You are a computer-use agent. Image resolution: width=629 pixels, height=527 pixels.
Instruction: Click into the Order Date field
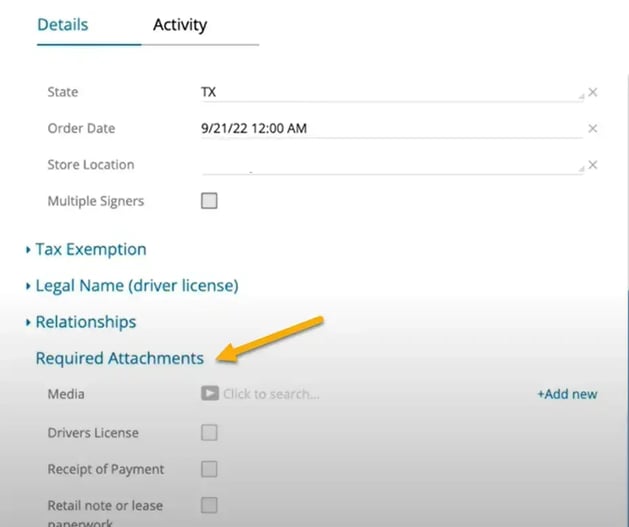[390, 129]
